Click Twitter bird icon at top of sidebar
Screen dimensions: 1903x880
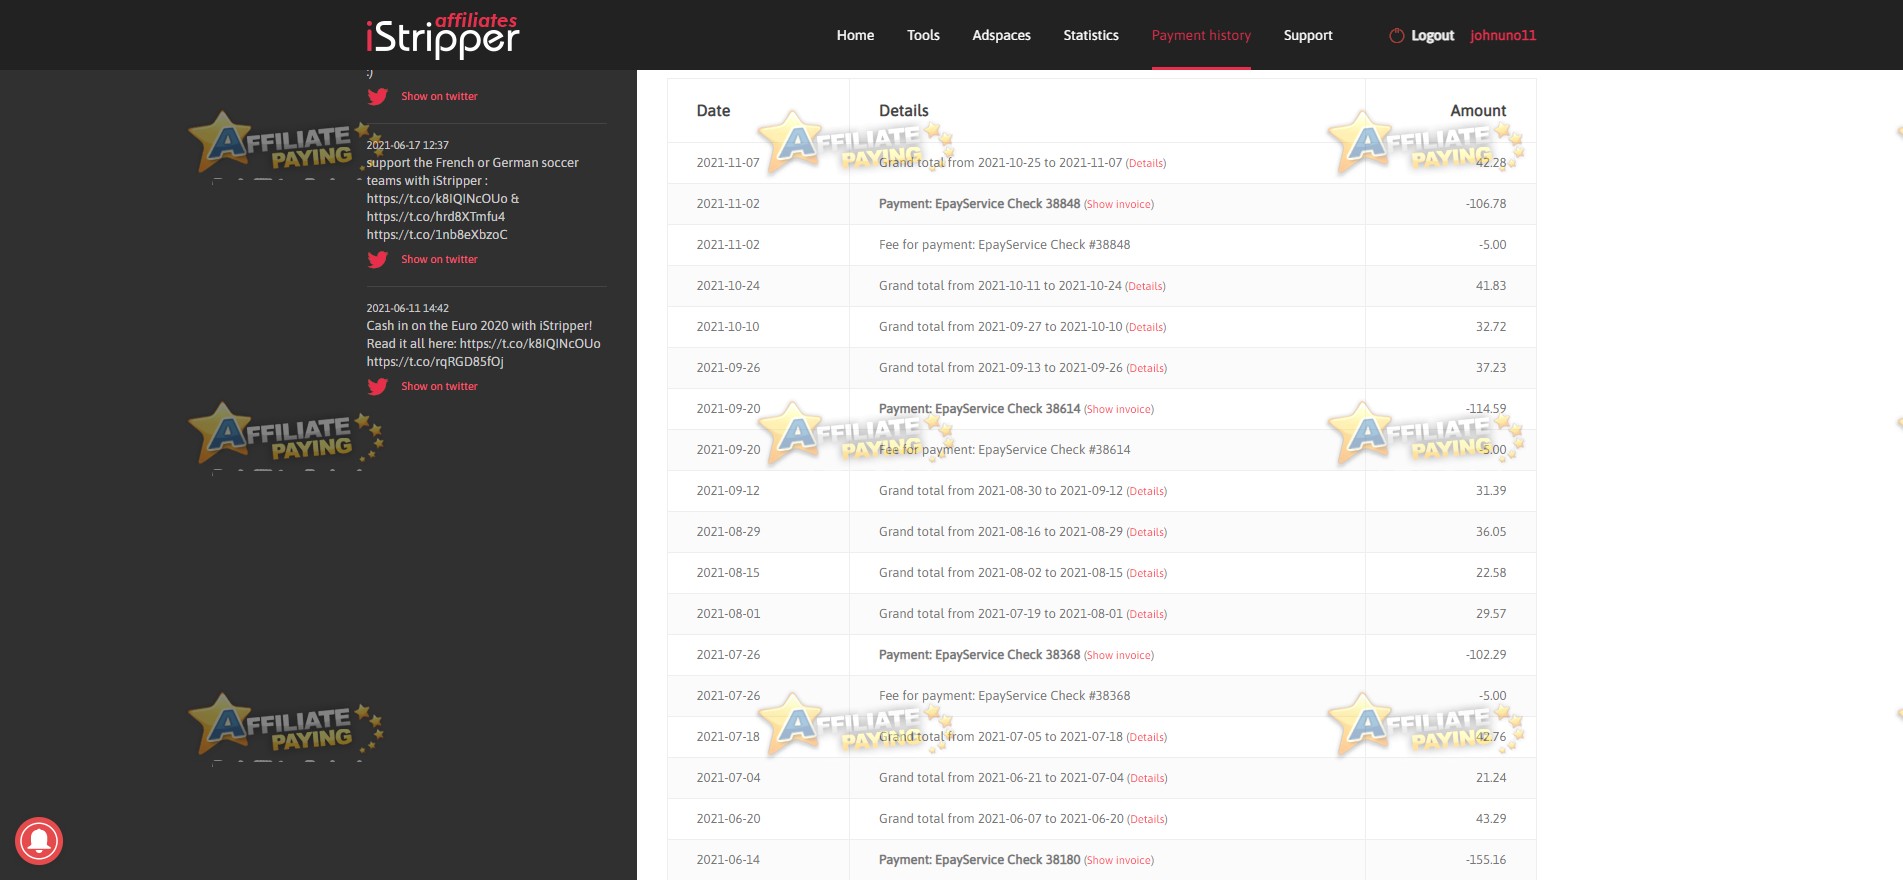pyautogui.click(x=377, y=97)
